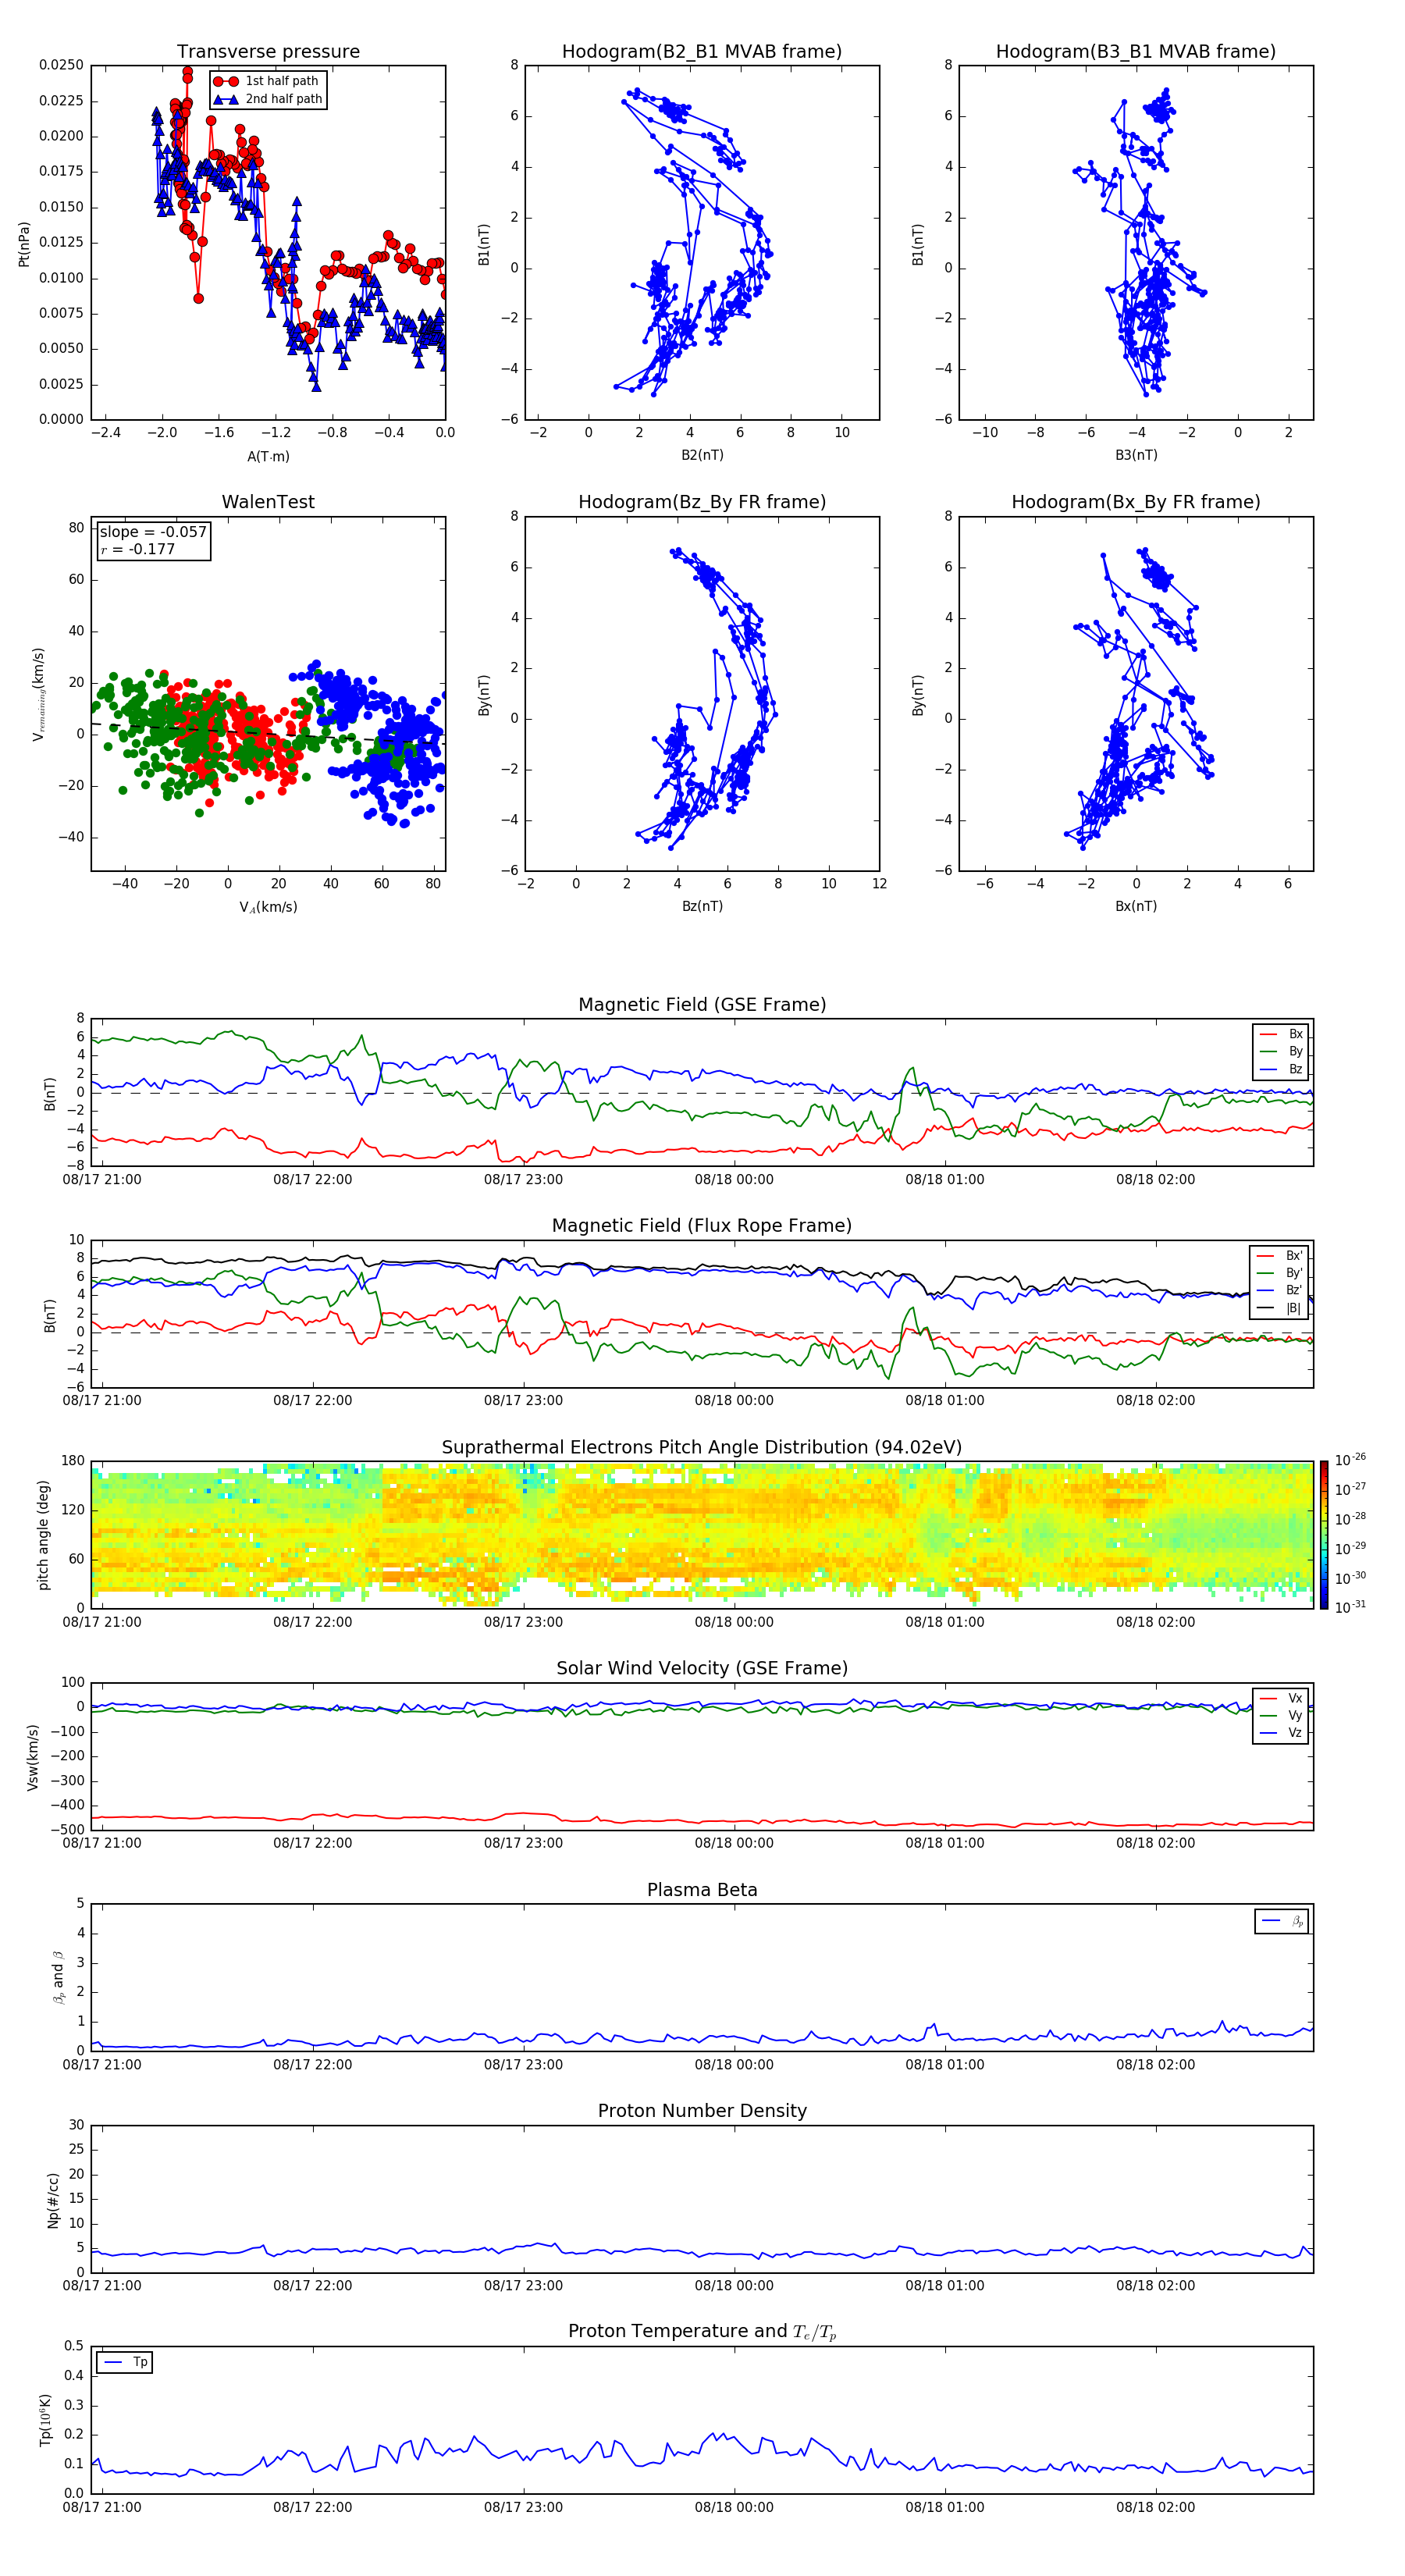Click the 'Bx(nT)' axis label
The height and width of the screenshot is (2576, 1405).
(x=1136, y=906)
